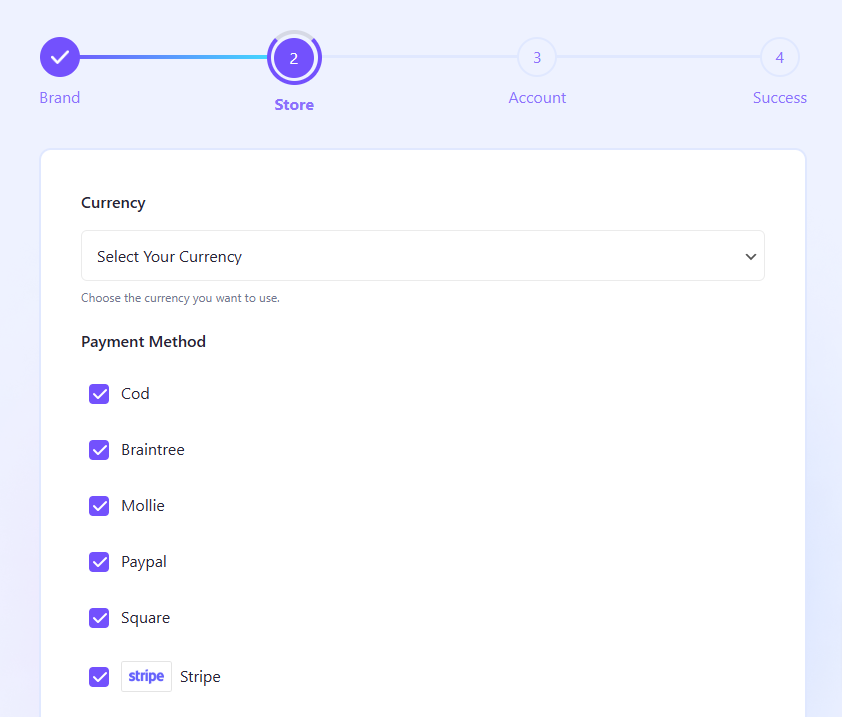
Task: Click the Payment Method heading
Action: pyautogui.click(x=143, y=342)
